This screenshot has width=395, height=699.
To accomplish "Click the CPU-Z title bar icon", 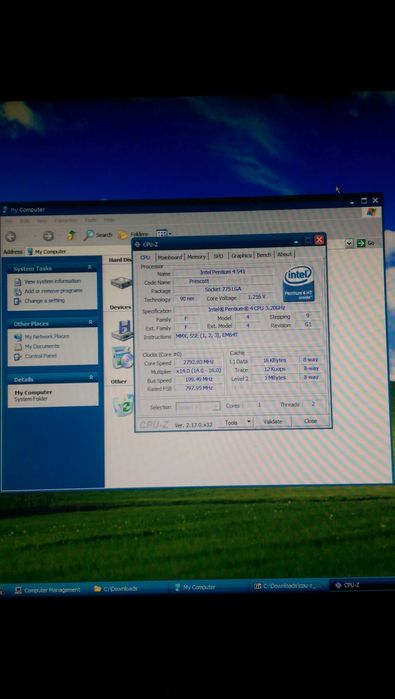I will (x=137, y=244).
